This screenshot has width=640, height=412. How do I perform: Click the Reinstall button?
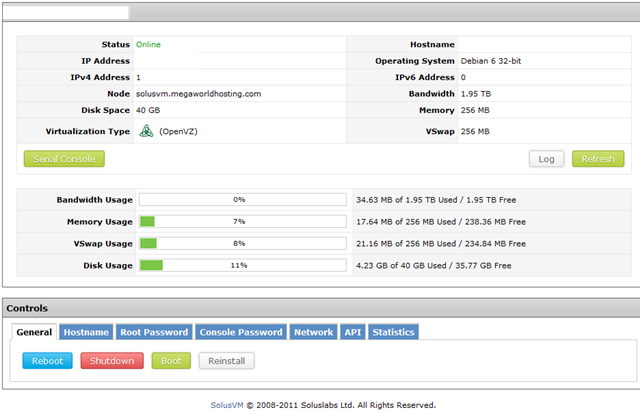[x=227, y=361]
